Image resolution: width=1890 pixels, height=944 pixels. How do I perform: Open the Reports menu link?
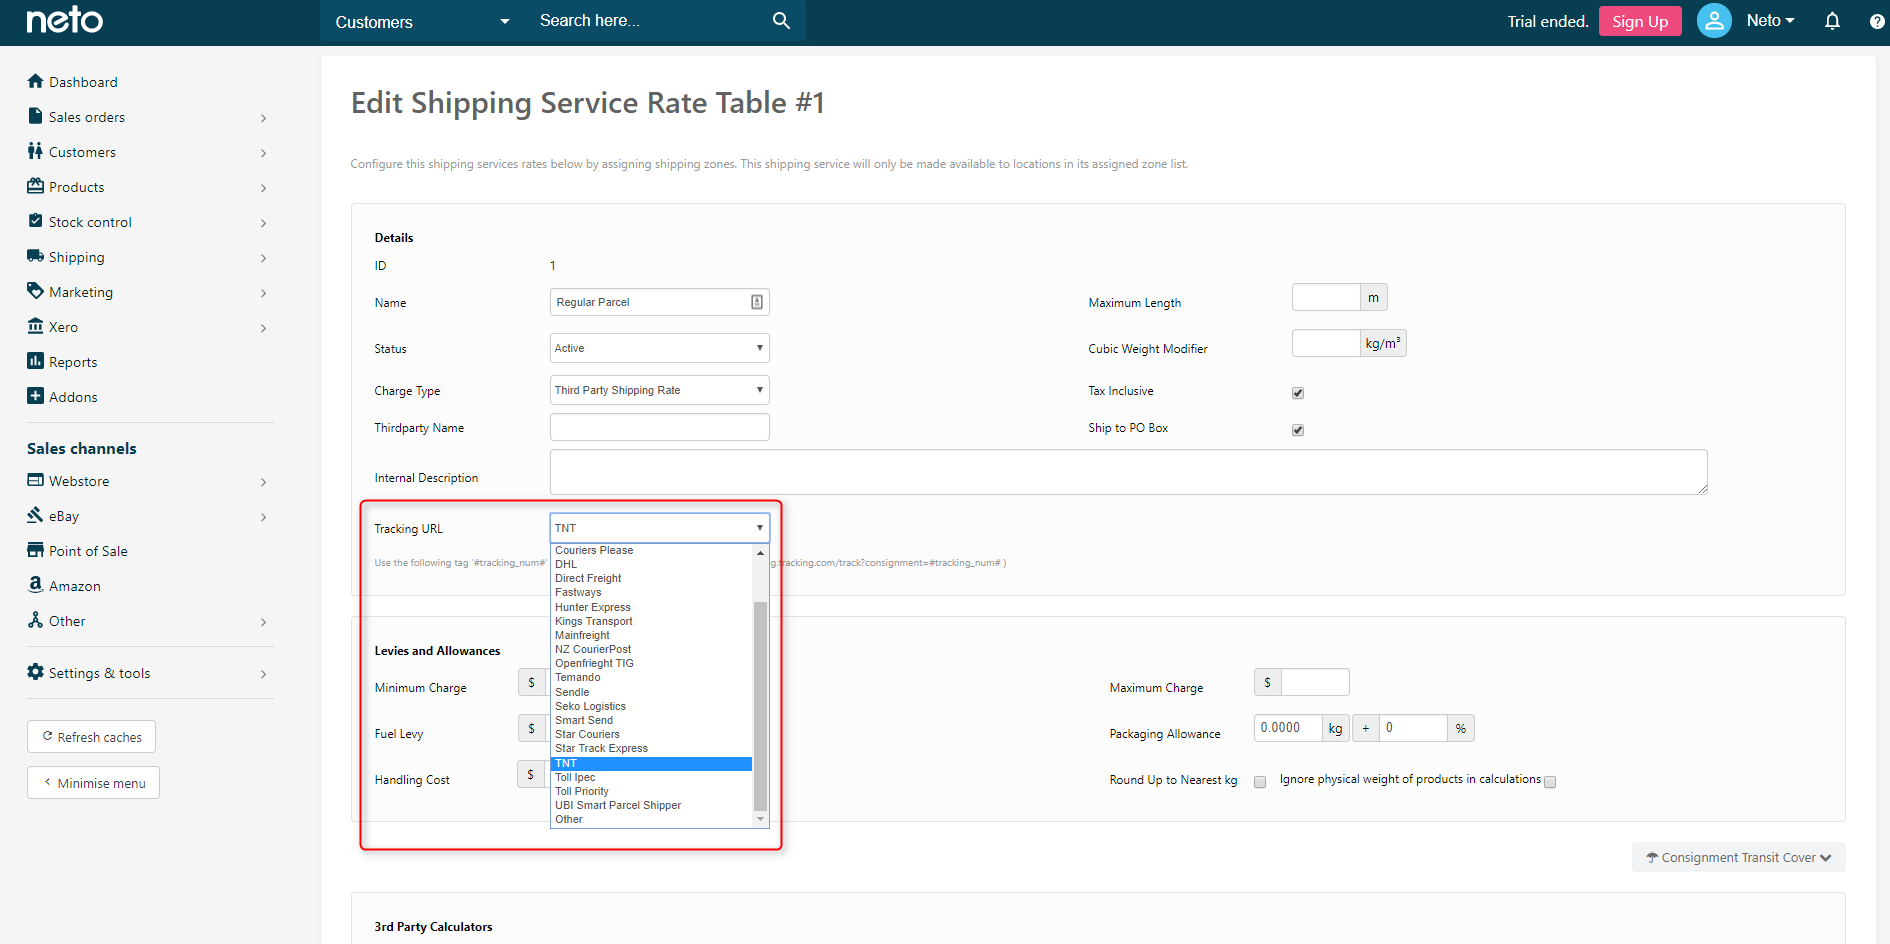tap(73, 362)
